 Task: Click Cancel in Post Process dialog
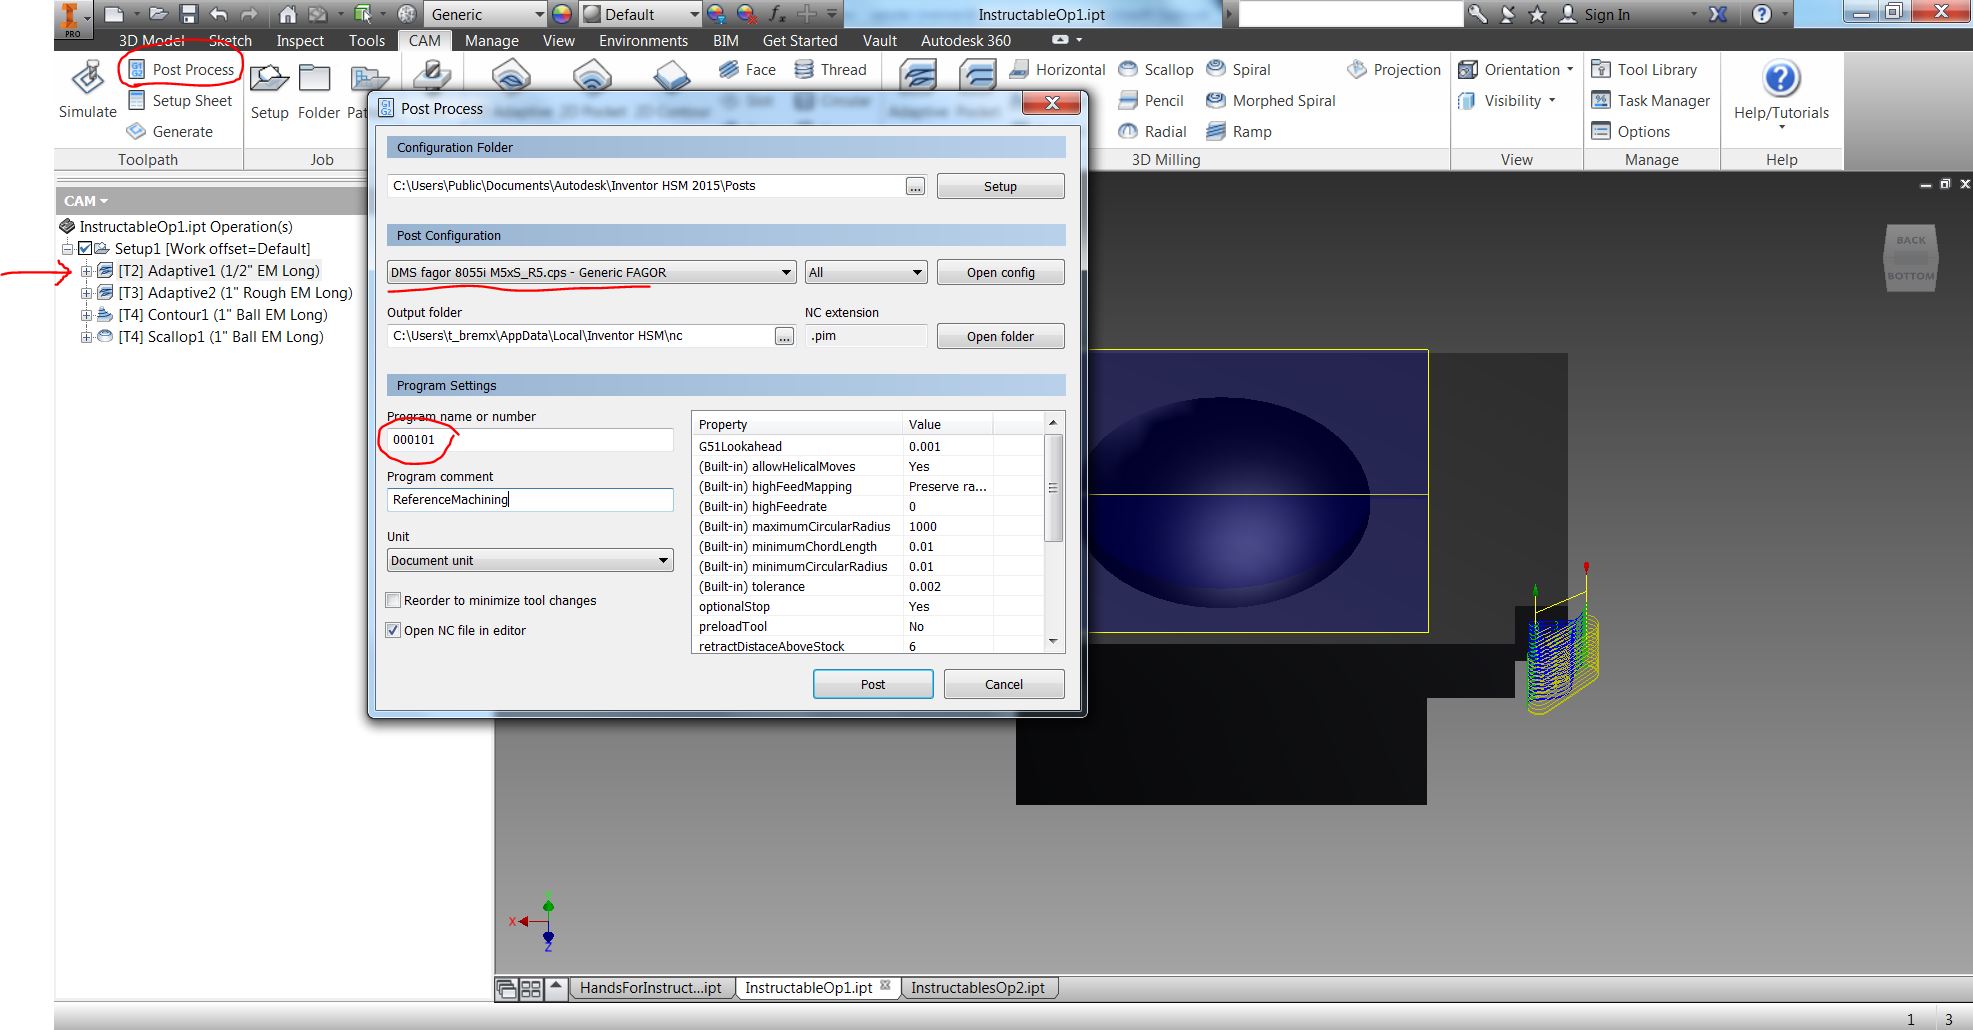coord(1004,684)
